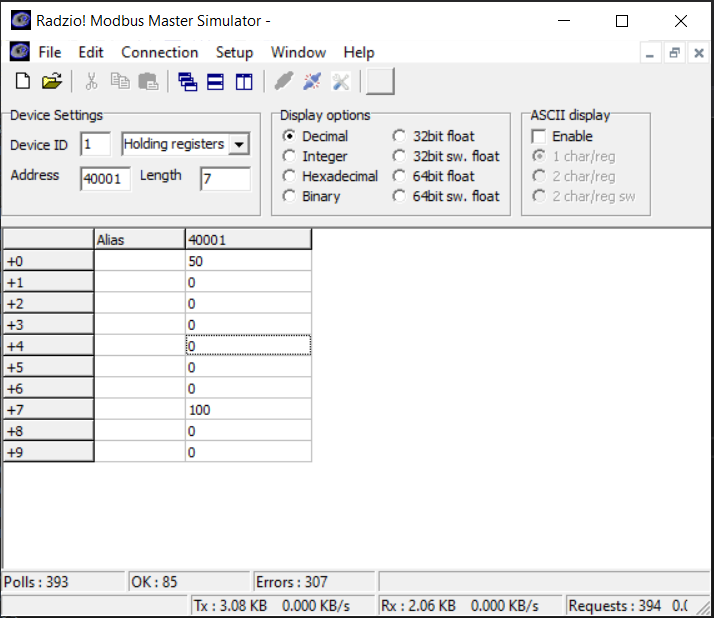Maximize the Modbus Master Simulator window

(622, 21)
